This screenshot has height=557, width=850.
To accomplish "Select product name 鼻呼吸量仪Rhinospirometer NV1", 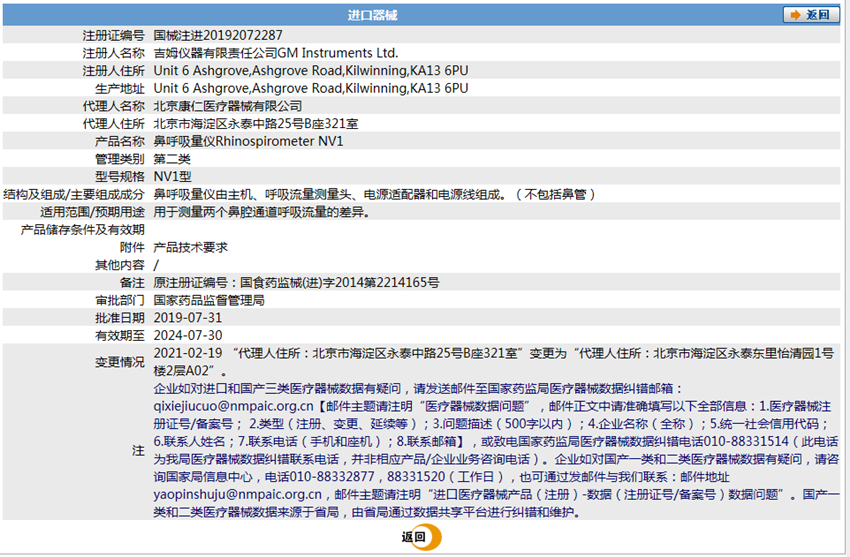I will [248, 141].
